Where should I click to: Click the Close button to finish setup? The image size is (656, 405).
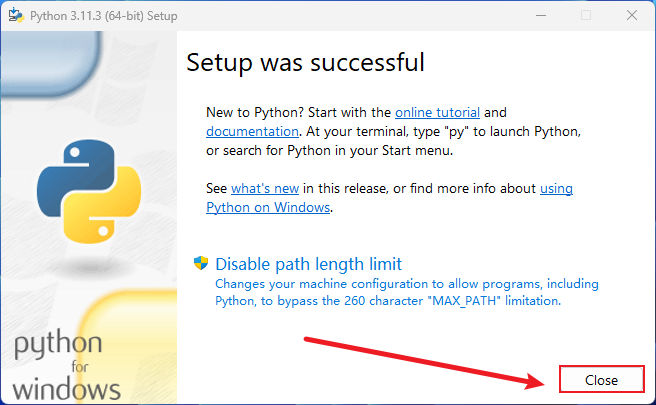coord(602,379)
